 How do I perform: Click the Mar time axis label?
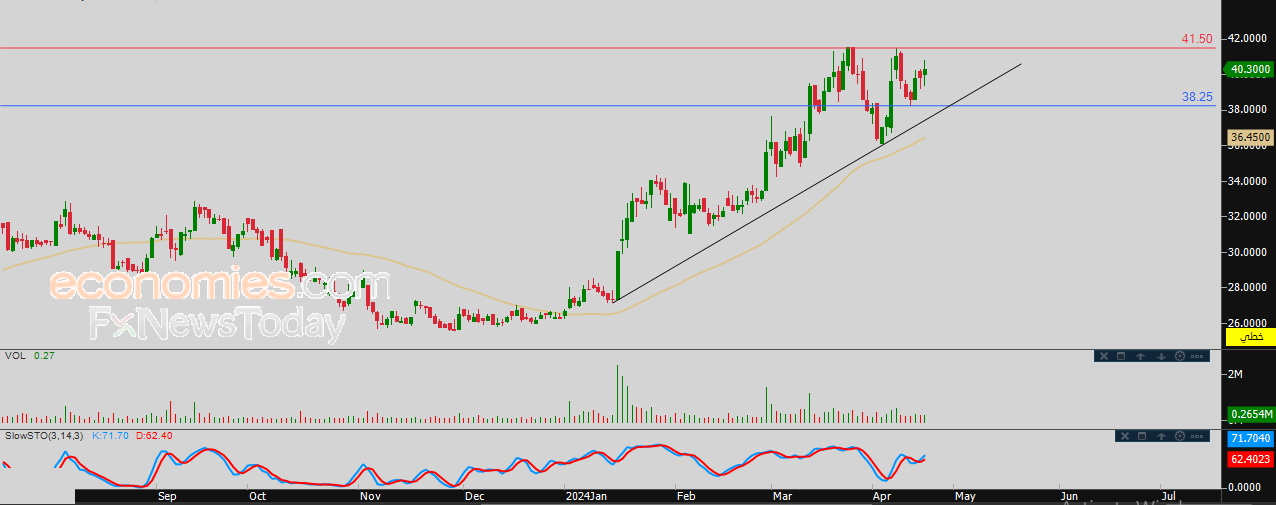click(x=781, y=496)
